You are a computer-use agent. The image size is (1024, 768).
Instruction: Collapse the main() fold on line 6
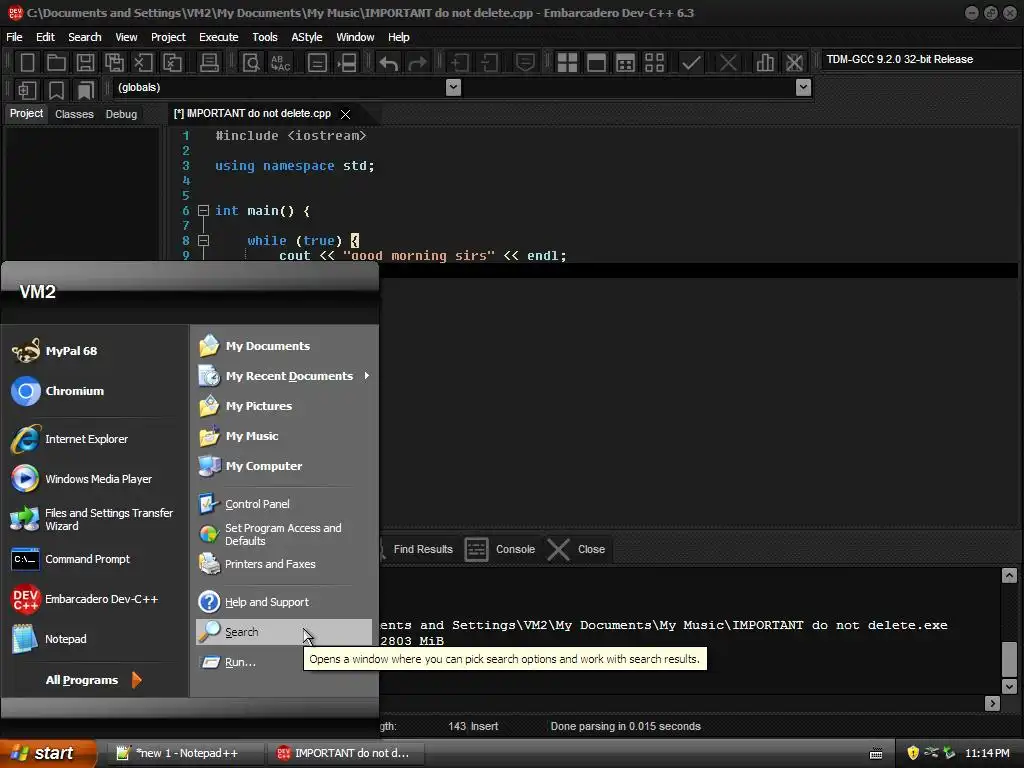[x=204, y=210]
